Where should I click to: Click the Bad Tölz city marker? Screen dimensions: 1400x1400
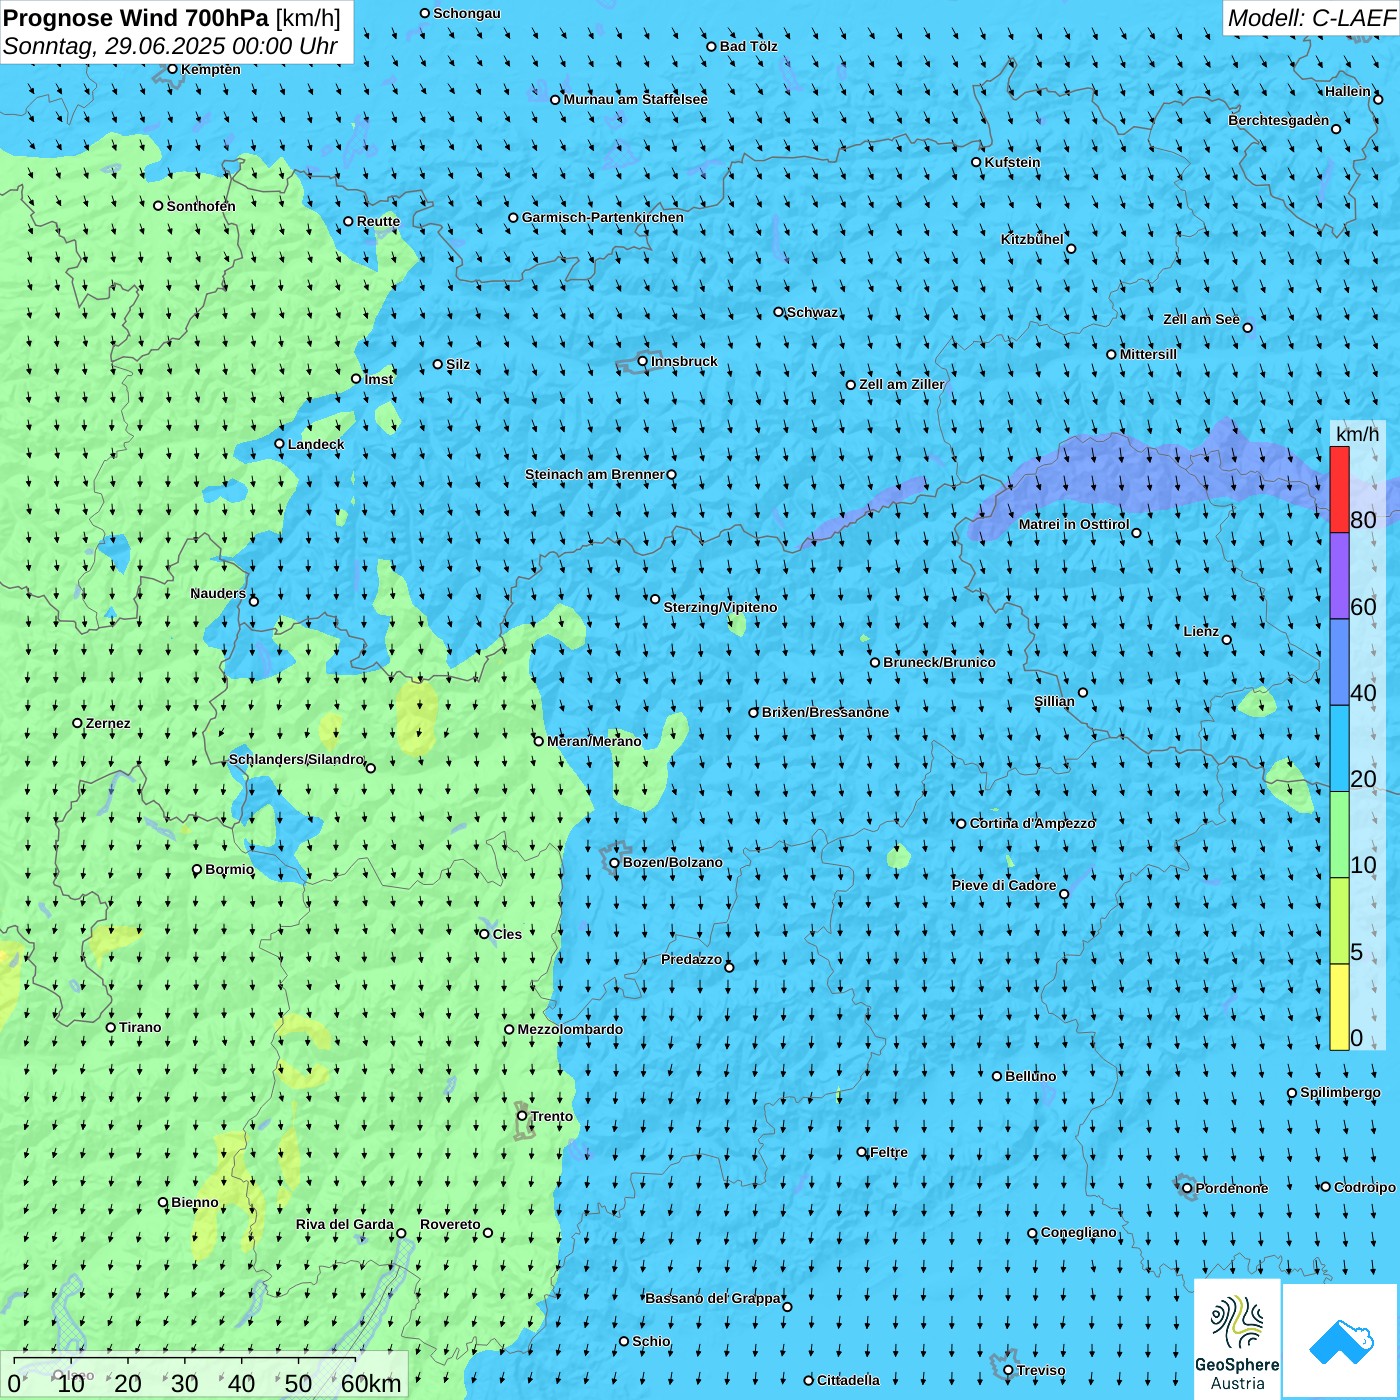tap(711, 46)
